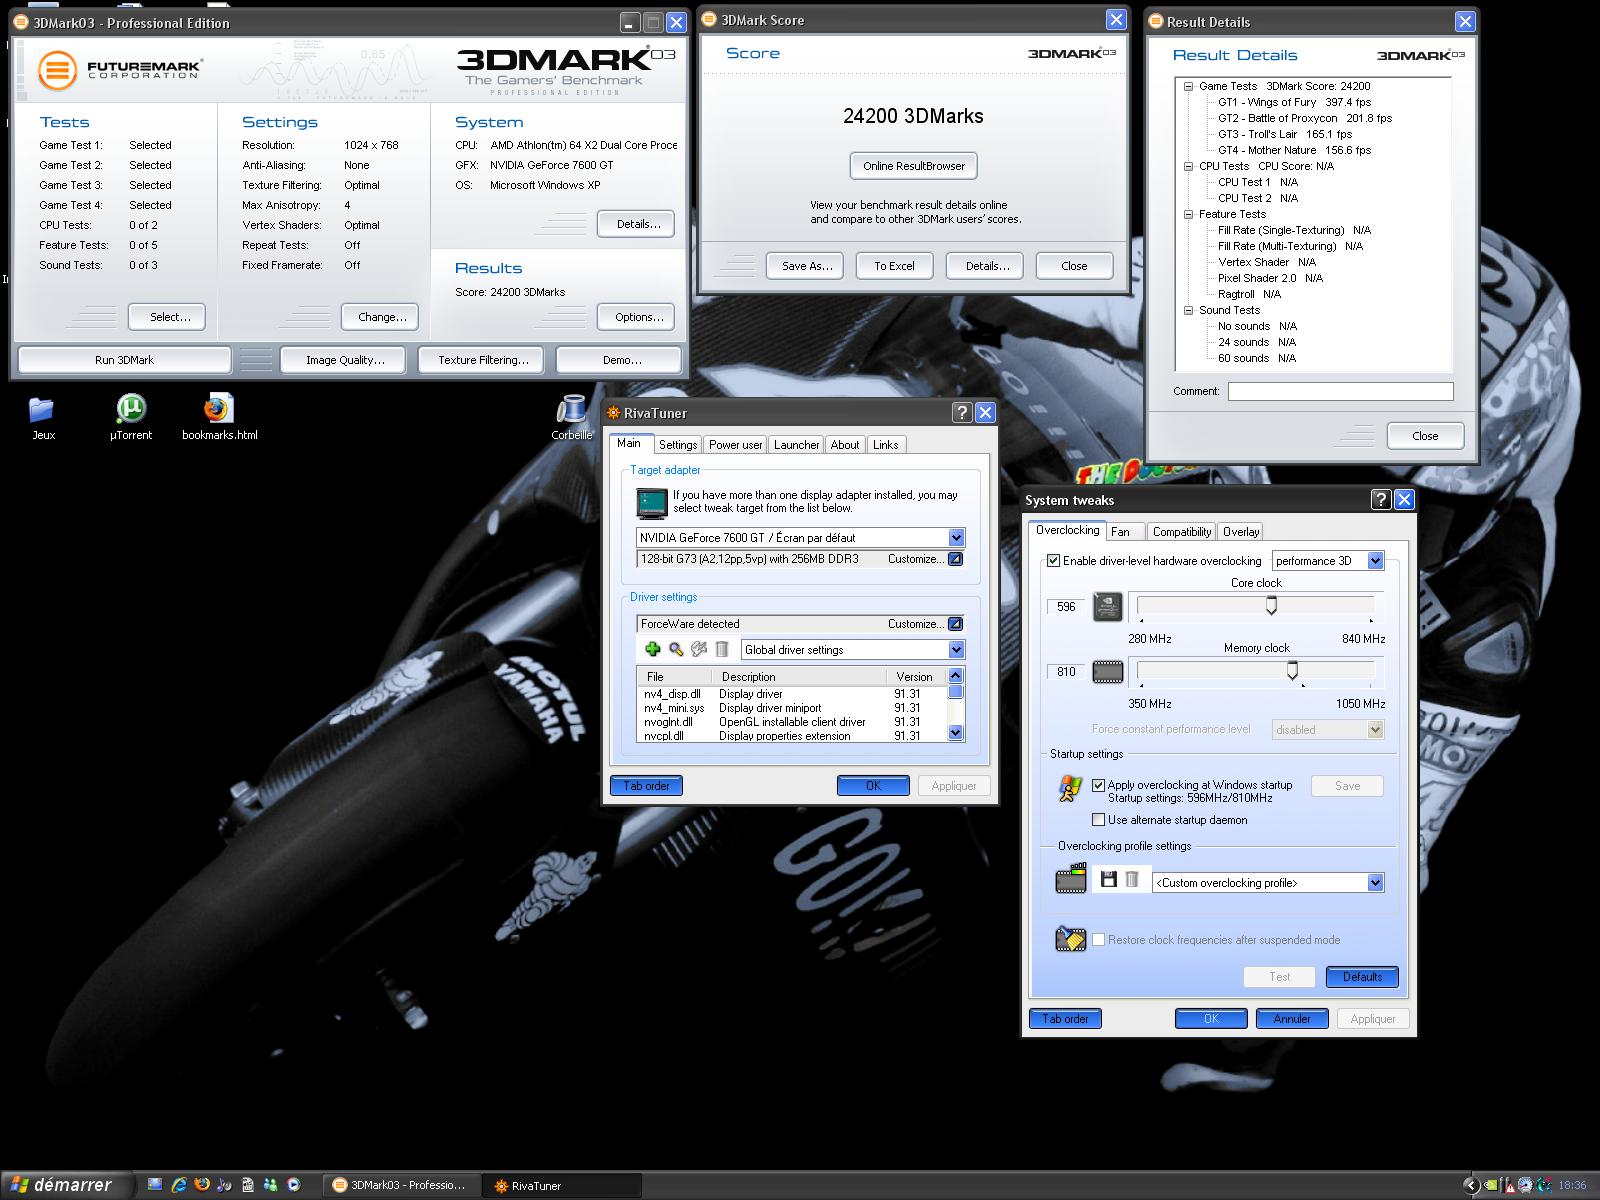Click the Online ResultBrowser button
Viewport: 1600px width, 1200px height.
(x=914, y=166)
